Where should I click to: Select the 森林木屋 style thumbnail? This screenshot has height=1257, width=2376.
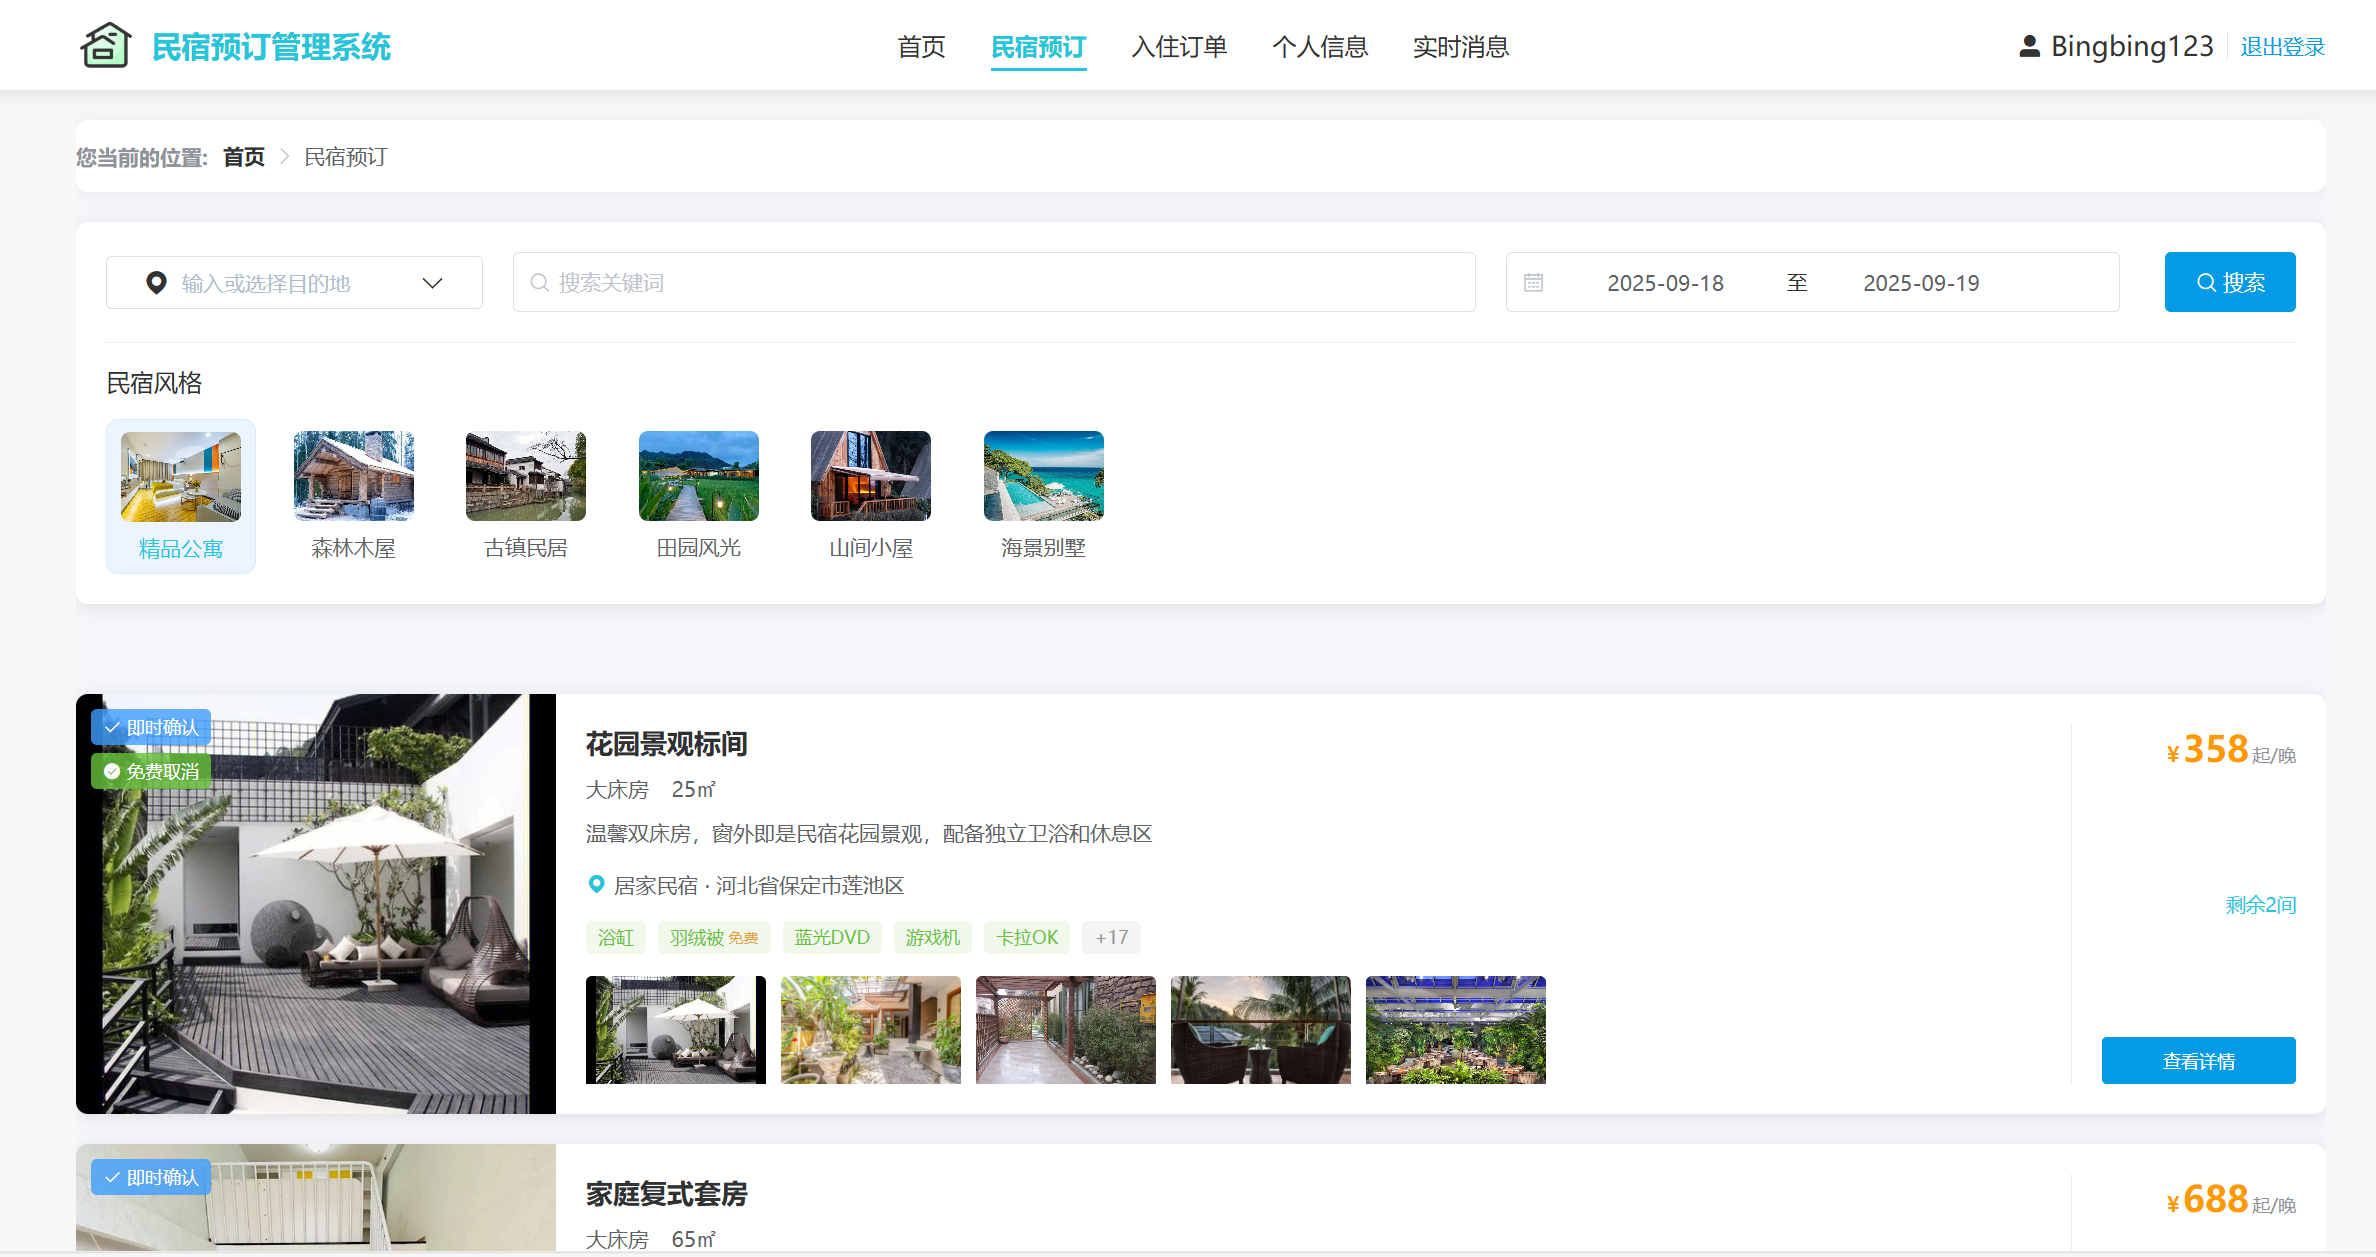click(354, 476)
